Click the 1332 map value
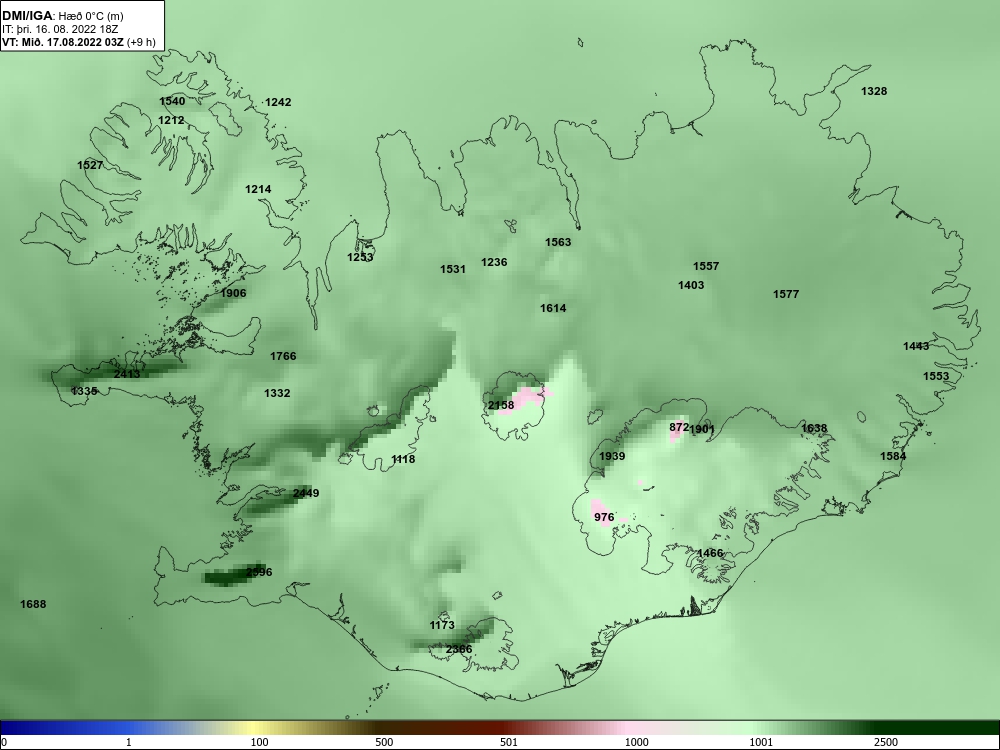The height and width of the screenshot is (750, 1000). pos(277,393)
